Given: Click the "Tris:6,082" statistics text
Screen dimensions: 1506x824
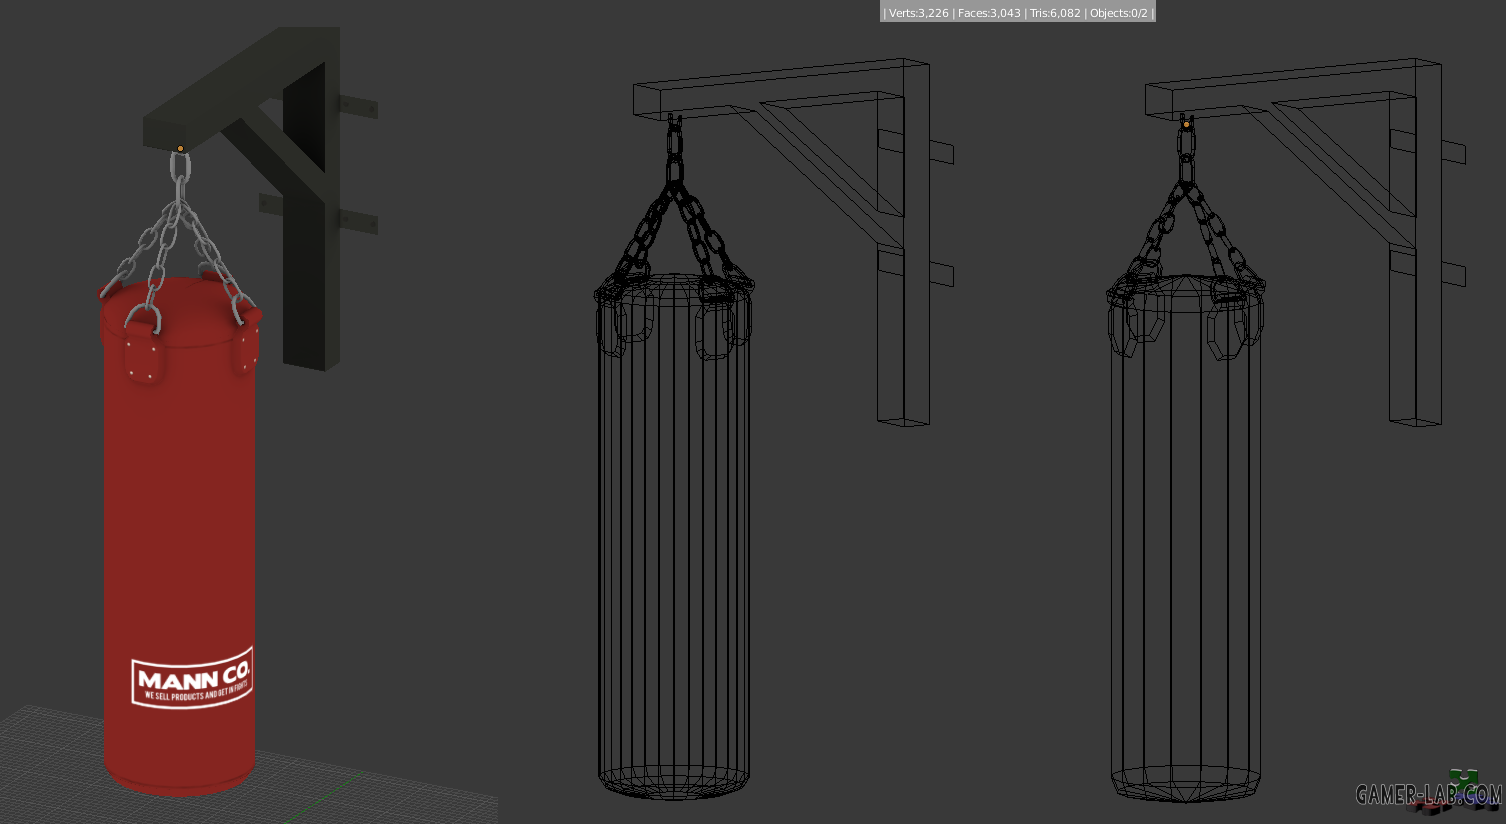Looking at the screenshot, I should pyautogui.click(x=1055, y=13).
